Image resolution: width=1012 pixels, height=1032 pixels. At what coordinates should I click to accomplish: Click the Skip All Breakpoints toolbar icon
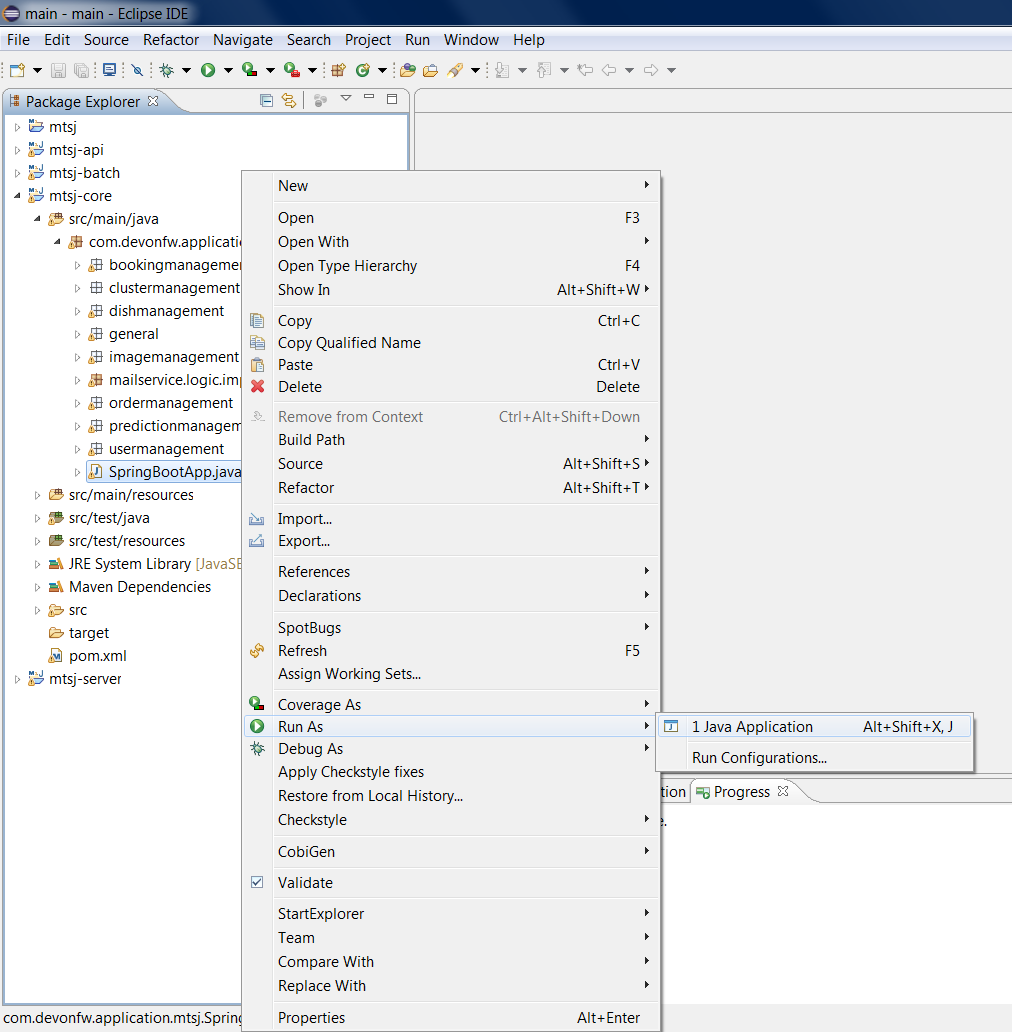pos(137,70)
